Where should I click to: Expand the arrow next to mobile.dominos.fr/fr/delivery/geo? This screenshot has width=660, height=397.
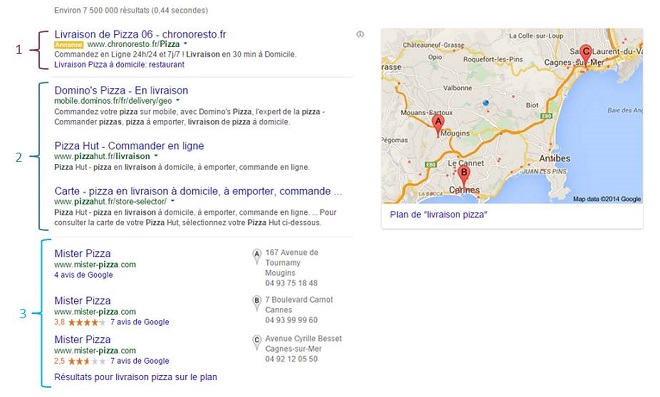coord(178,101)
